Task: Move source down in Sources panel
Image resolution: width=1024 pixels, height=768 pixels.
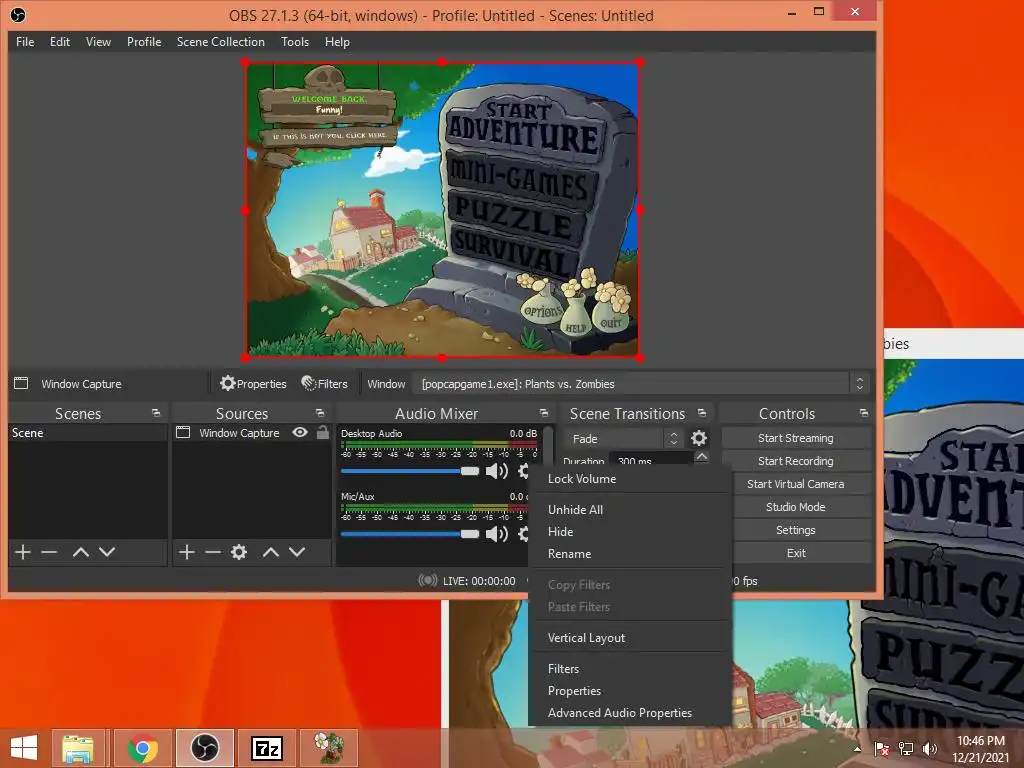Action: 297,552
